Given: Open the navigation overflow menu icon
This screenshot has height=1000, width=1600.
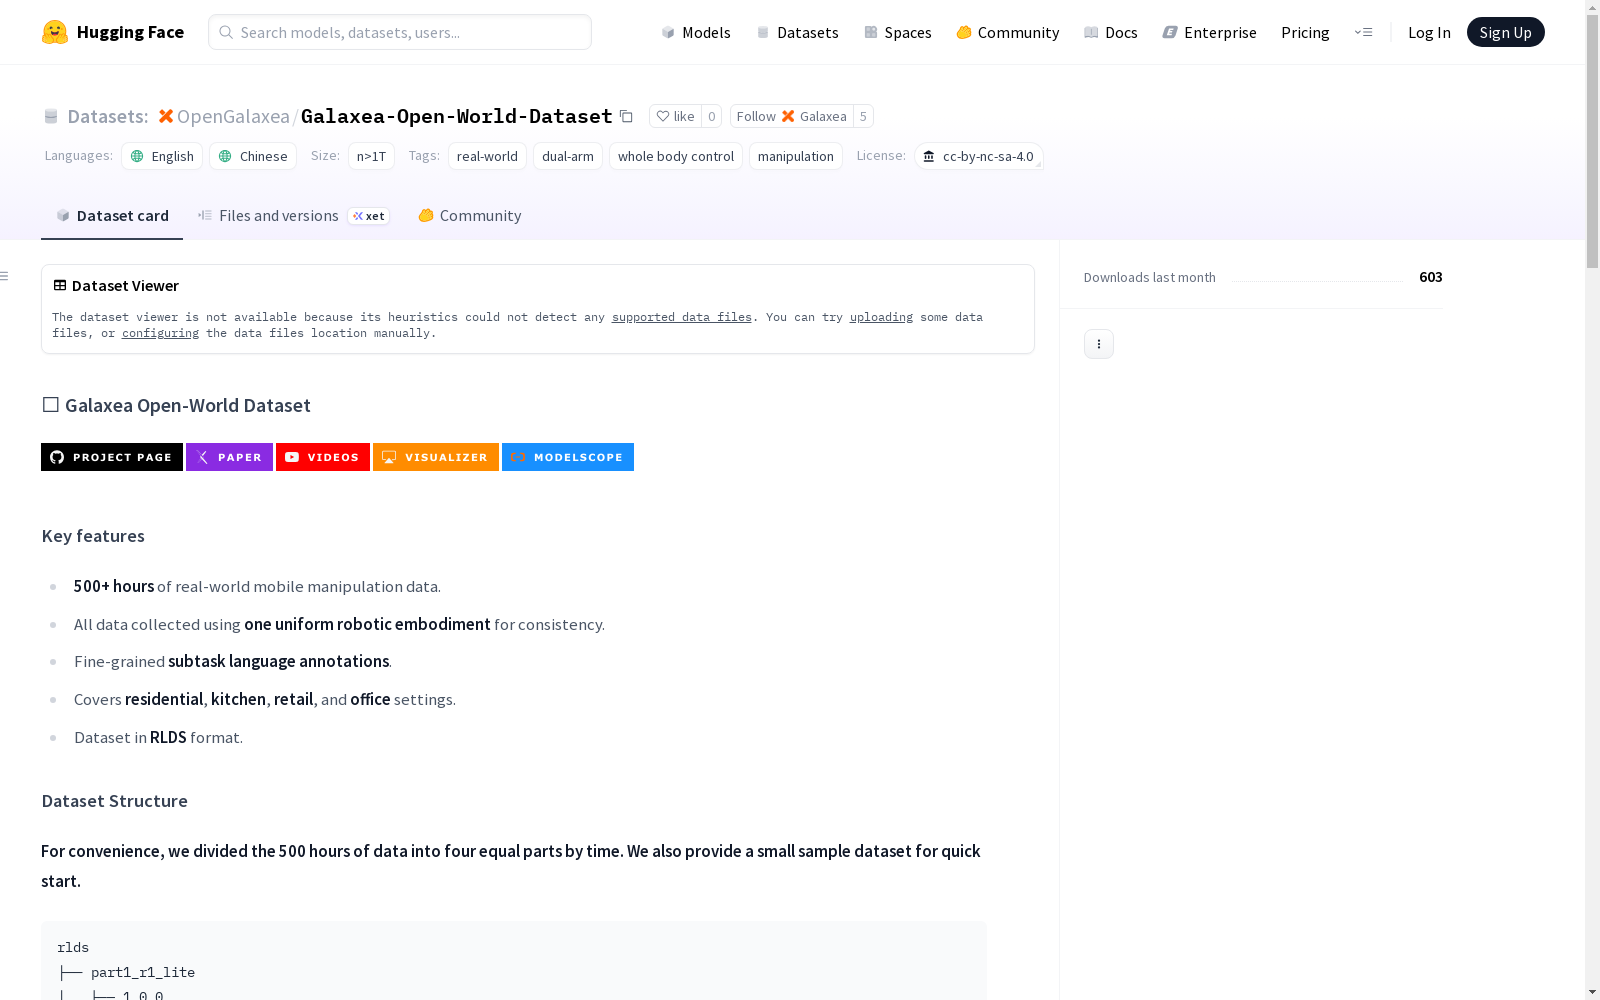Looking at the screenshot, I should (x=1363, y=32).
